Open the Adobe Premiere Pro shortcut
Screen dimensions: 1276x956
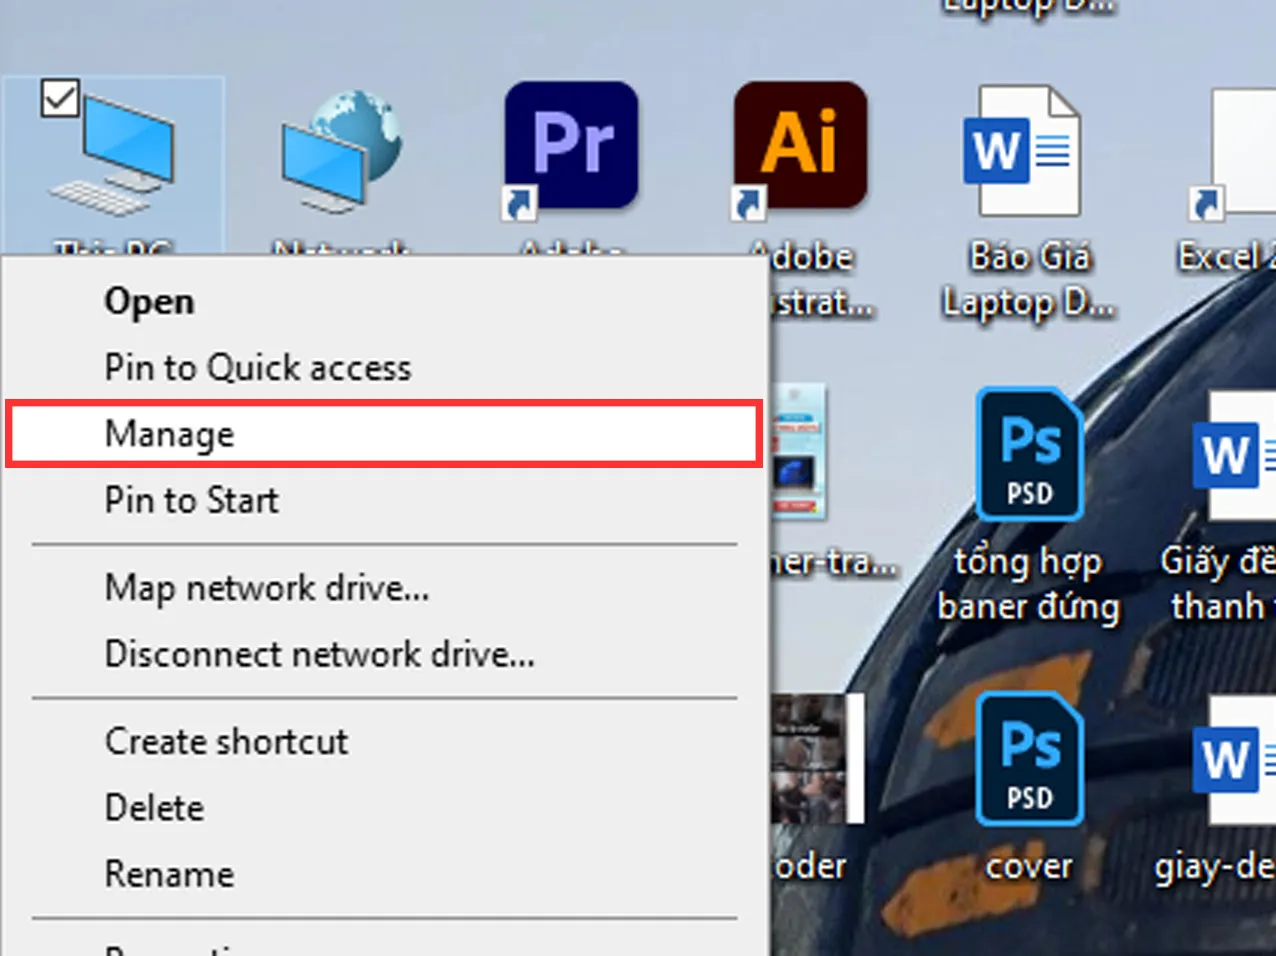pyautogui.click(x=571, y=147)
